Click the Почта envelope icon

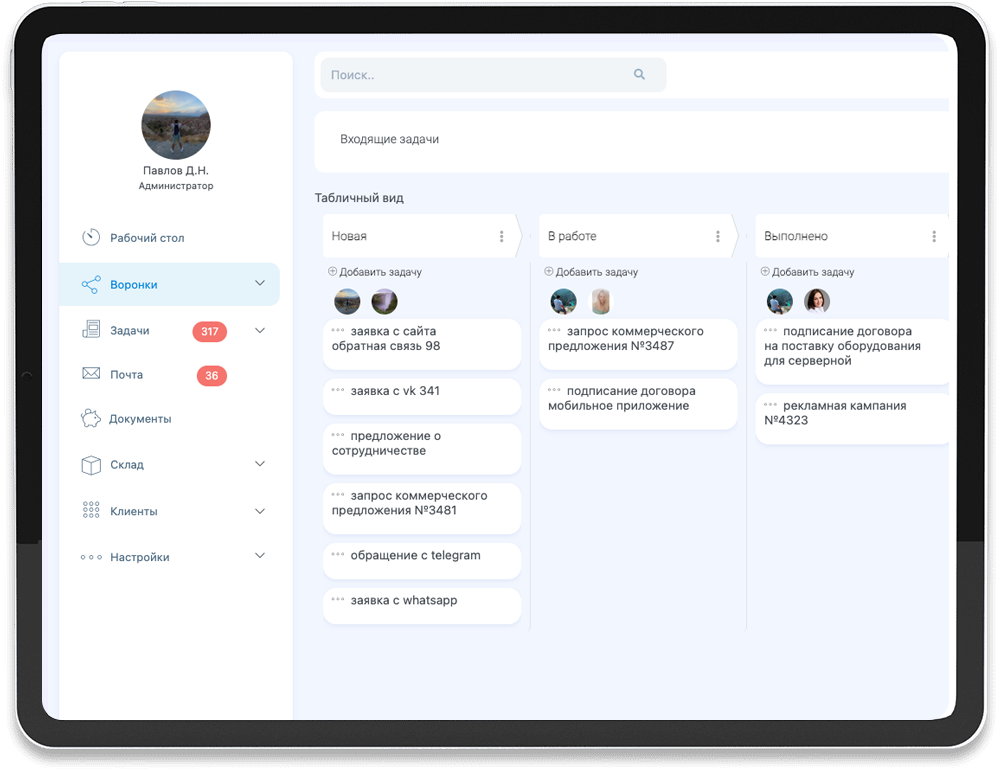(x=91, y=374)
